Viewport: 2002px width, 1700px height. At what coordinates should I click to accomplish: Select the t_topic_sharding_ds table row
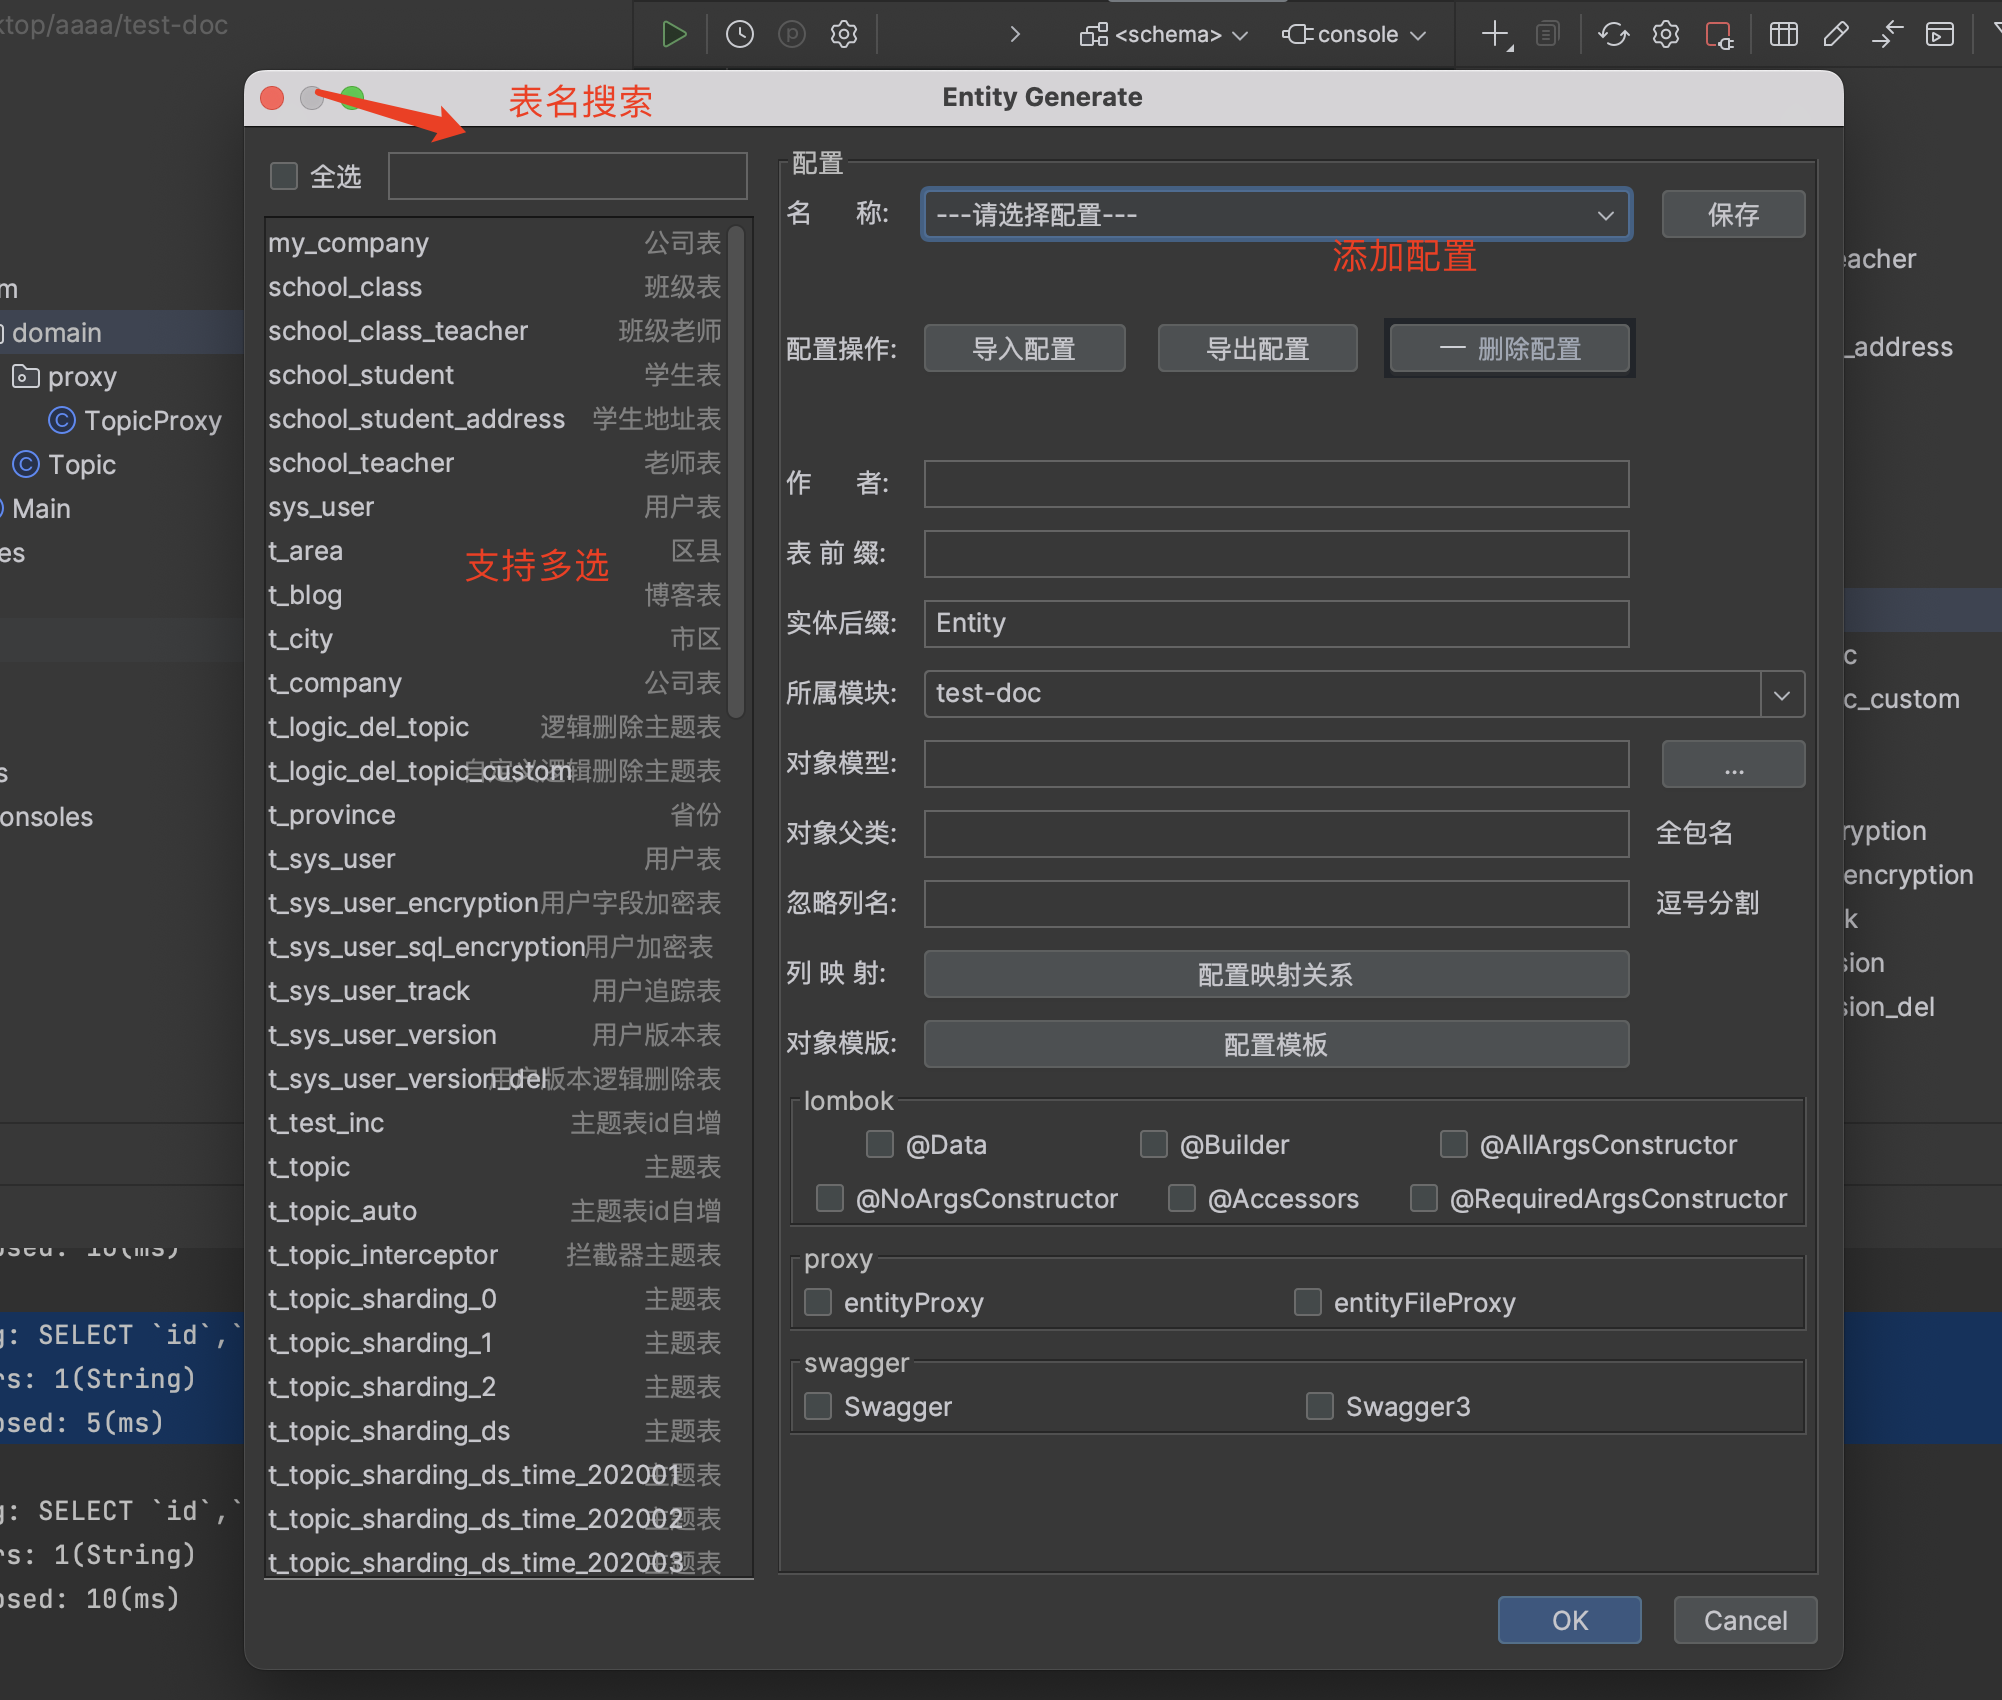pyautogui.click(x=495, y=1430)
